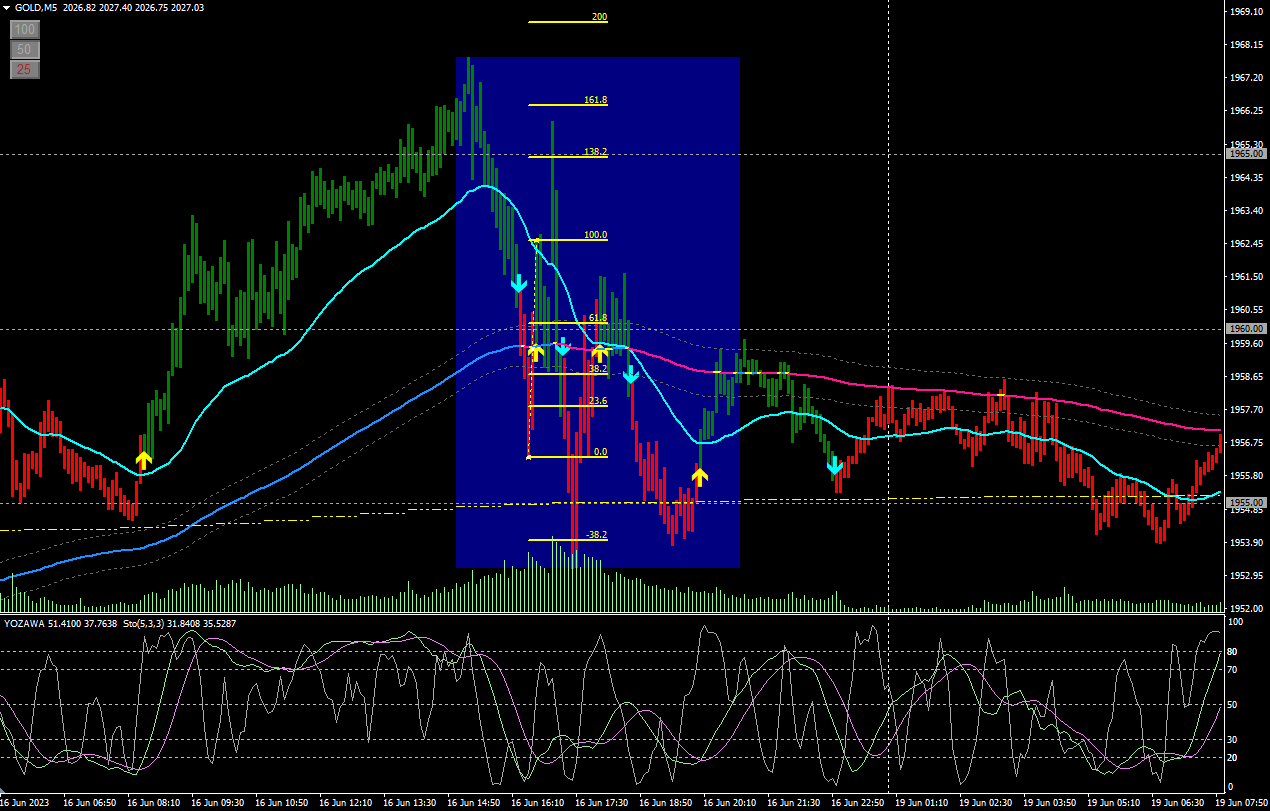The height and width of the screenshot is (811, 1270).
Task: Click the 1967.20 price scale label
Action: 1247,77
